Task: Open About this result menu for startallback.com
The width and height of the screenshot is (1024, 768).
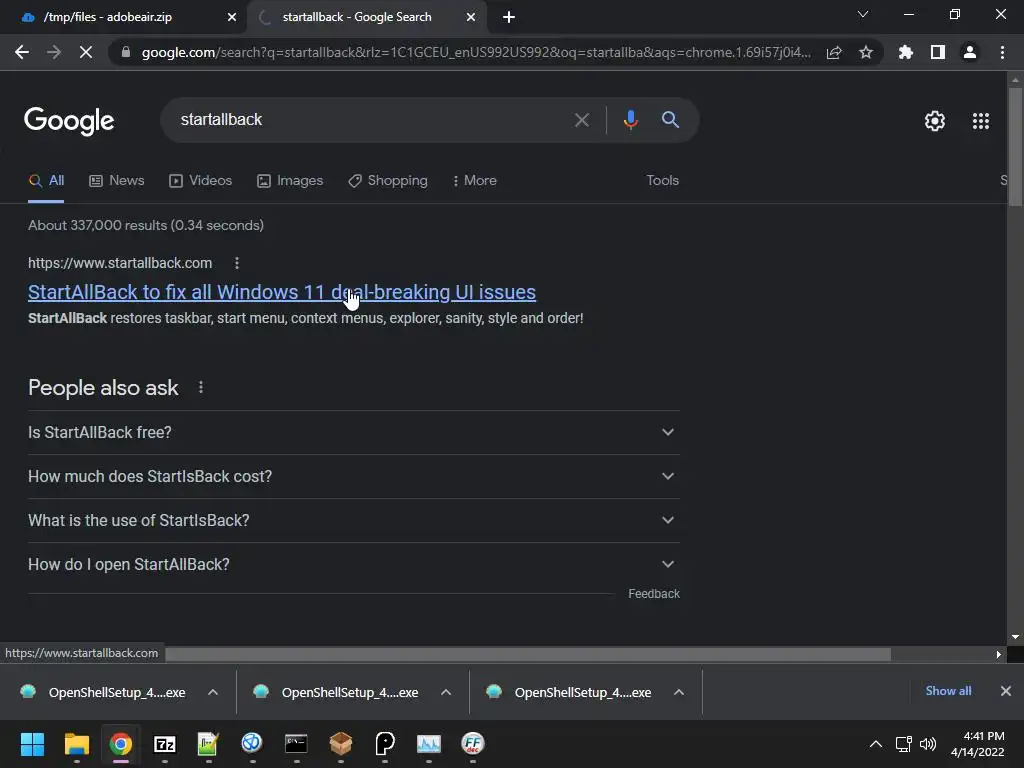Action: (237, 263)
